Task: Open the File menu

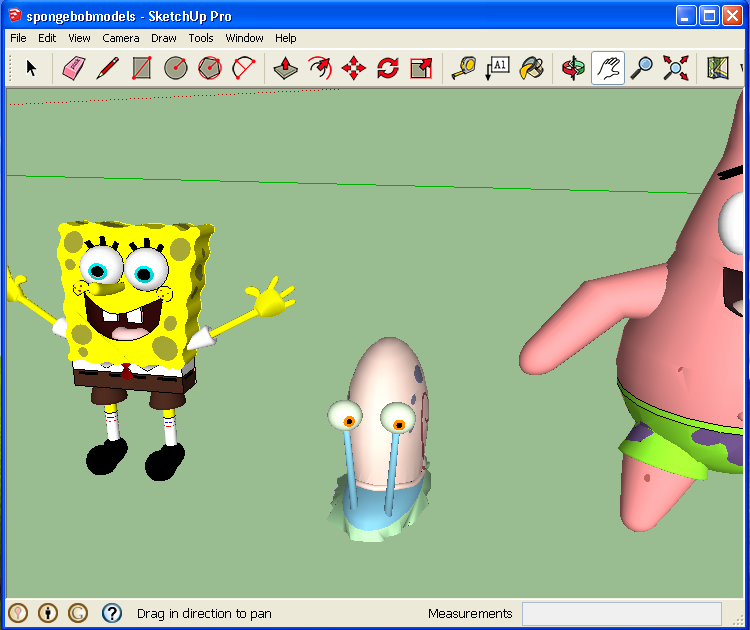Action: [x=18, y=38]
